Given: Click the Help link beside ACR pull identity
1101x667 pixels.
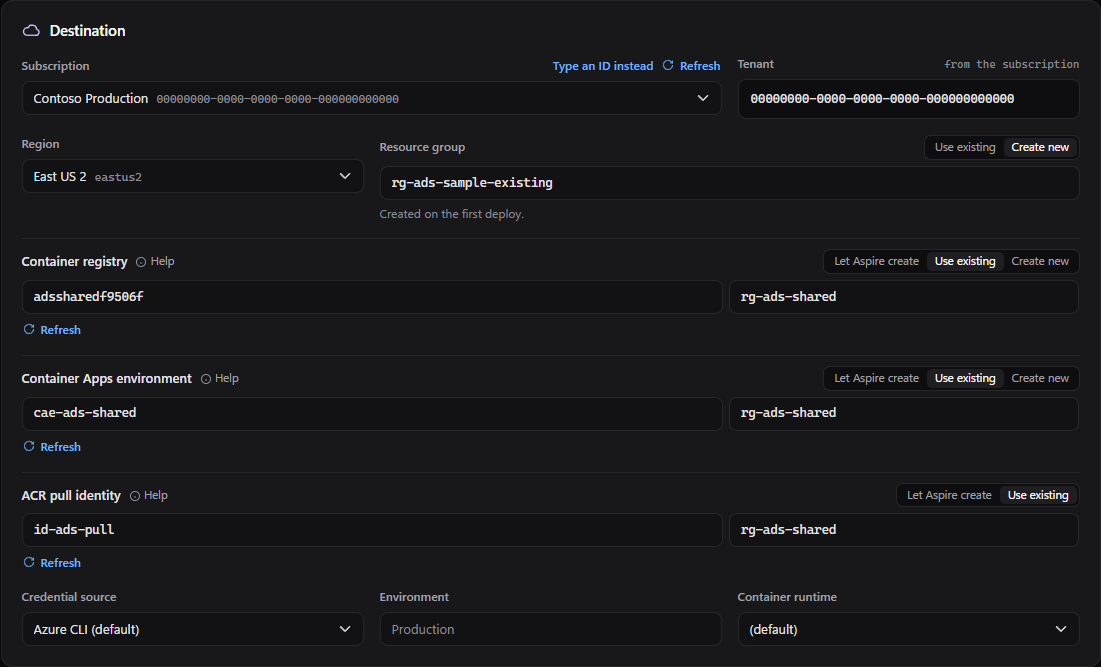Looking at the screenshot, I should click(156, 495).
